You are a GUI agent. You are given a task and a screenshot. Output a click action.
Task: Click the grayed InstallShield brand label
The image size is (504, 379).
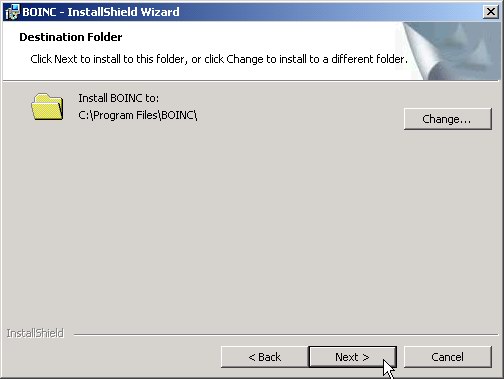coord(35,333)
